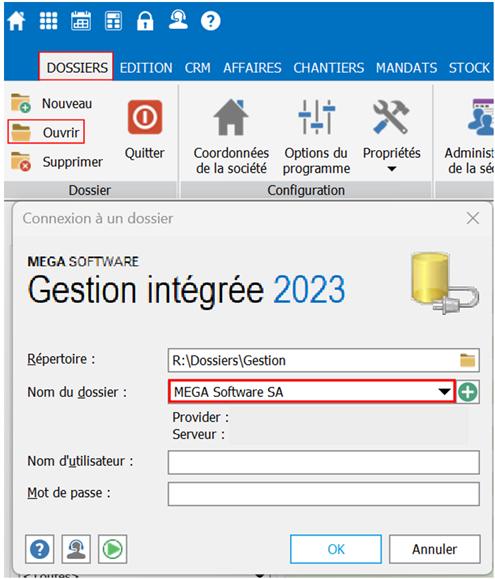Open the apps grid icon
The height and width of the screenshot is (579, 495).
pyautogui.click(x=48, y=21)
